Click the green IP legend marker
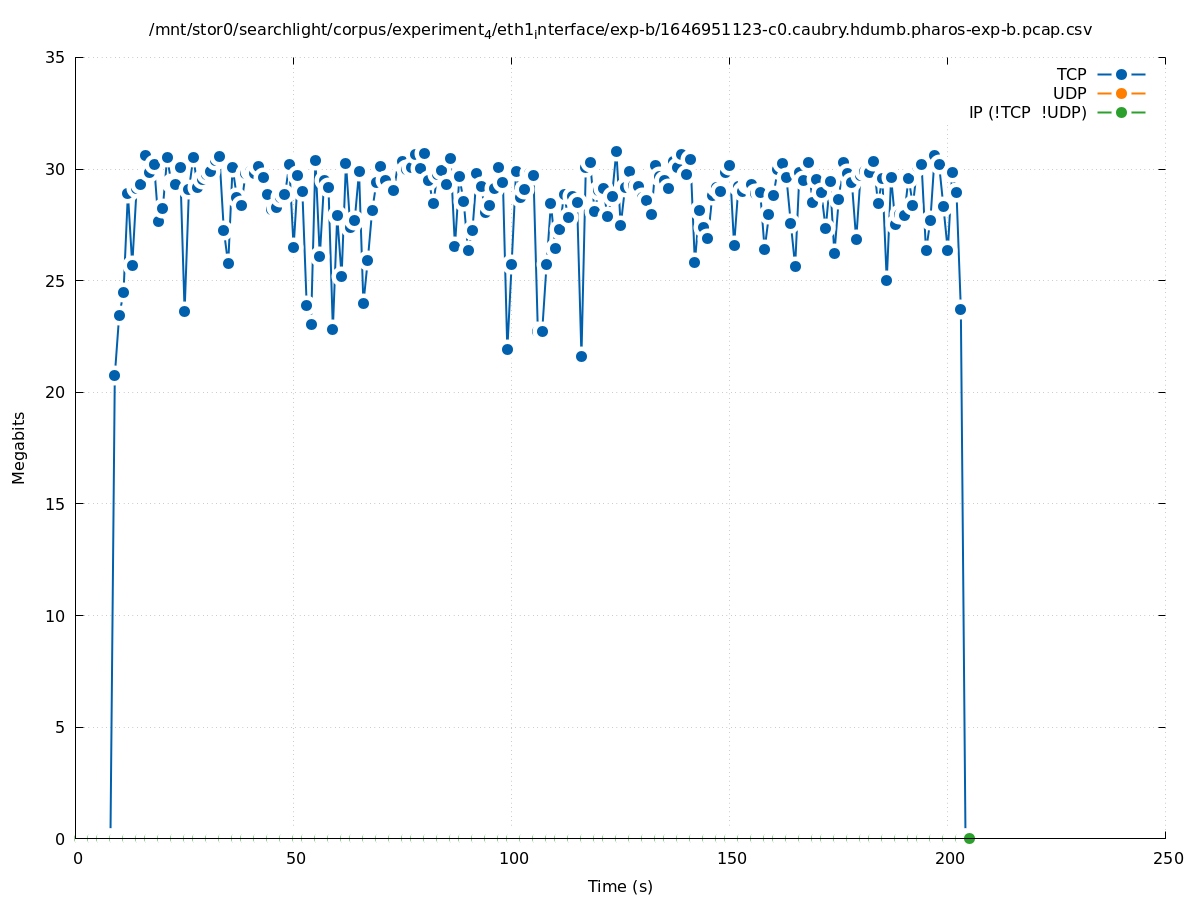Viewport: 1197px width, 900px height. (x=1121, y=113)
